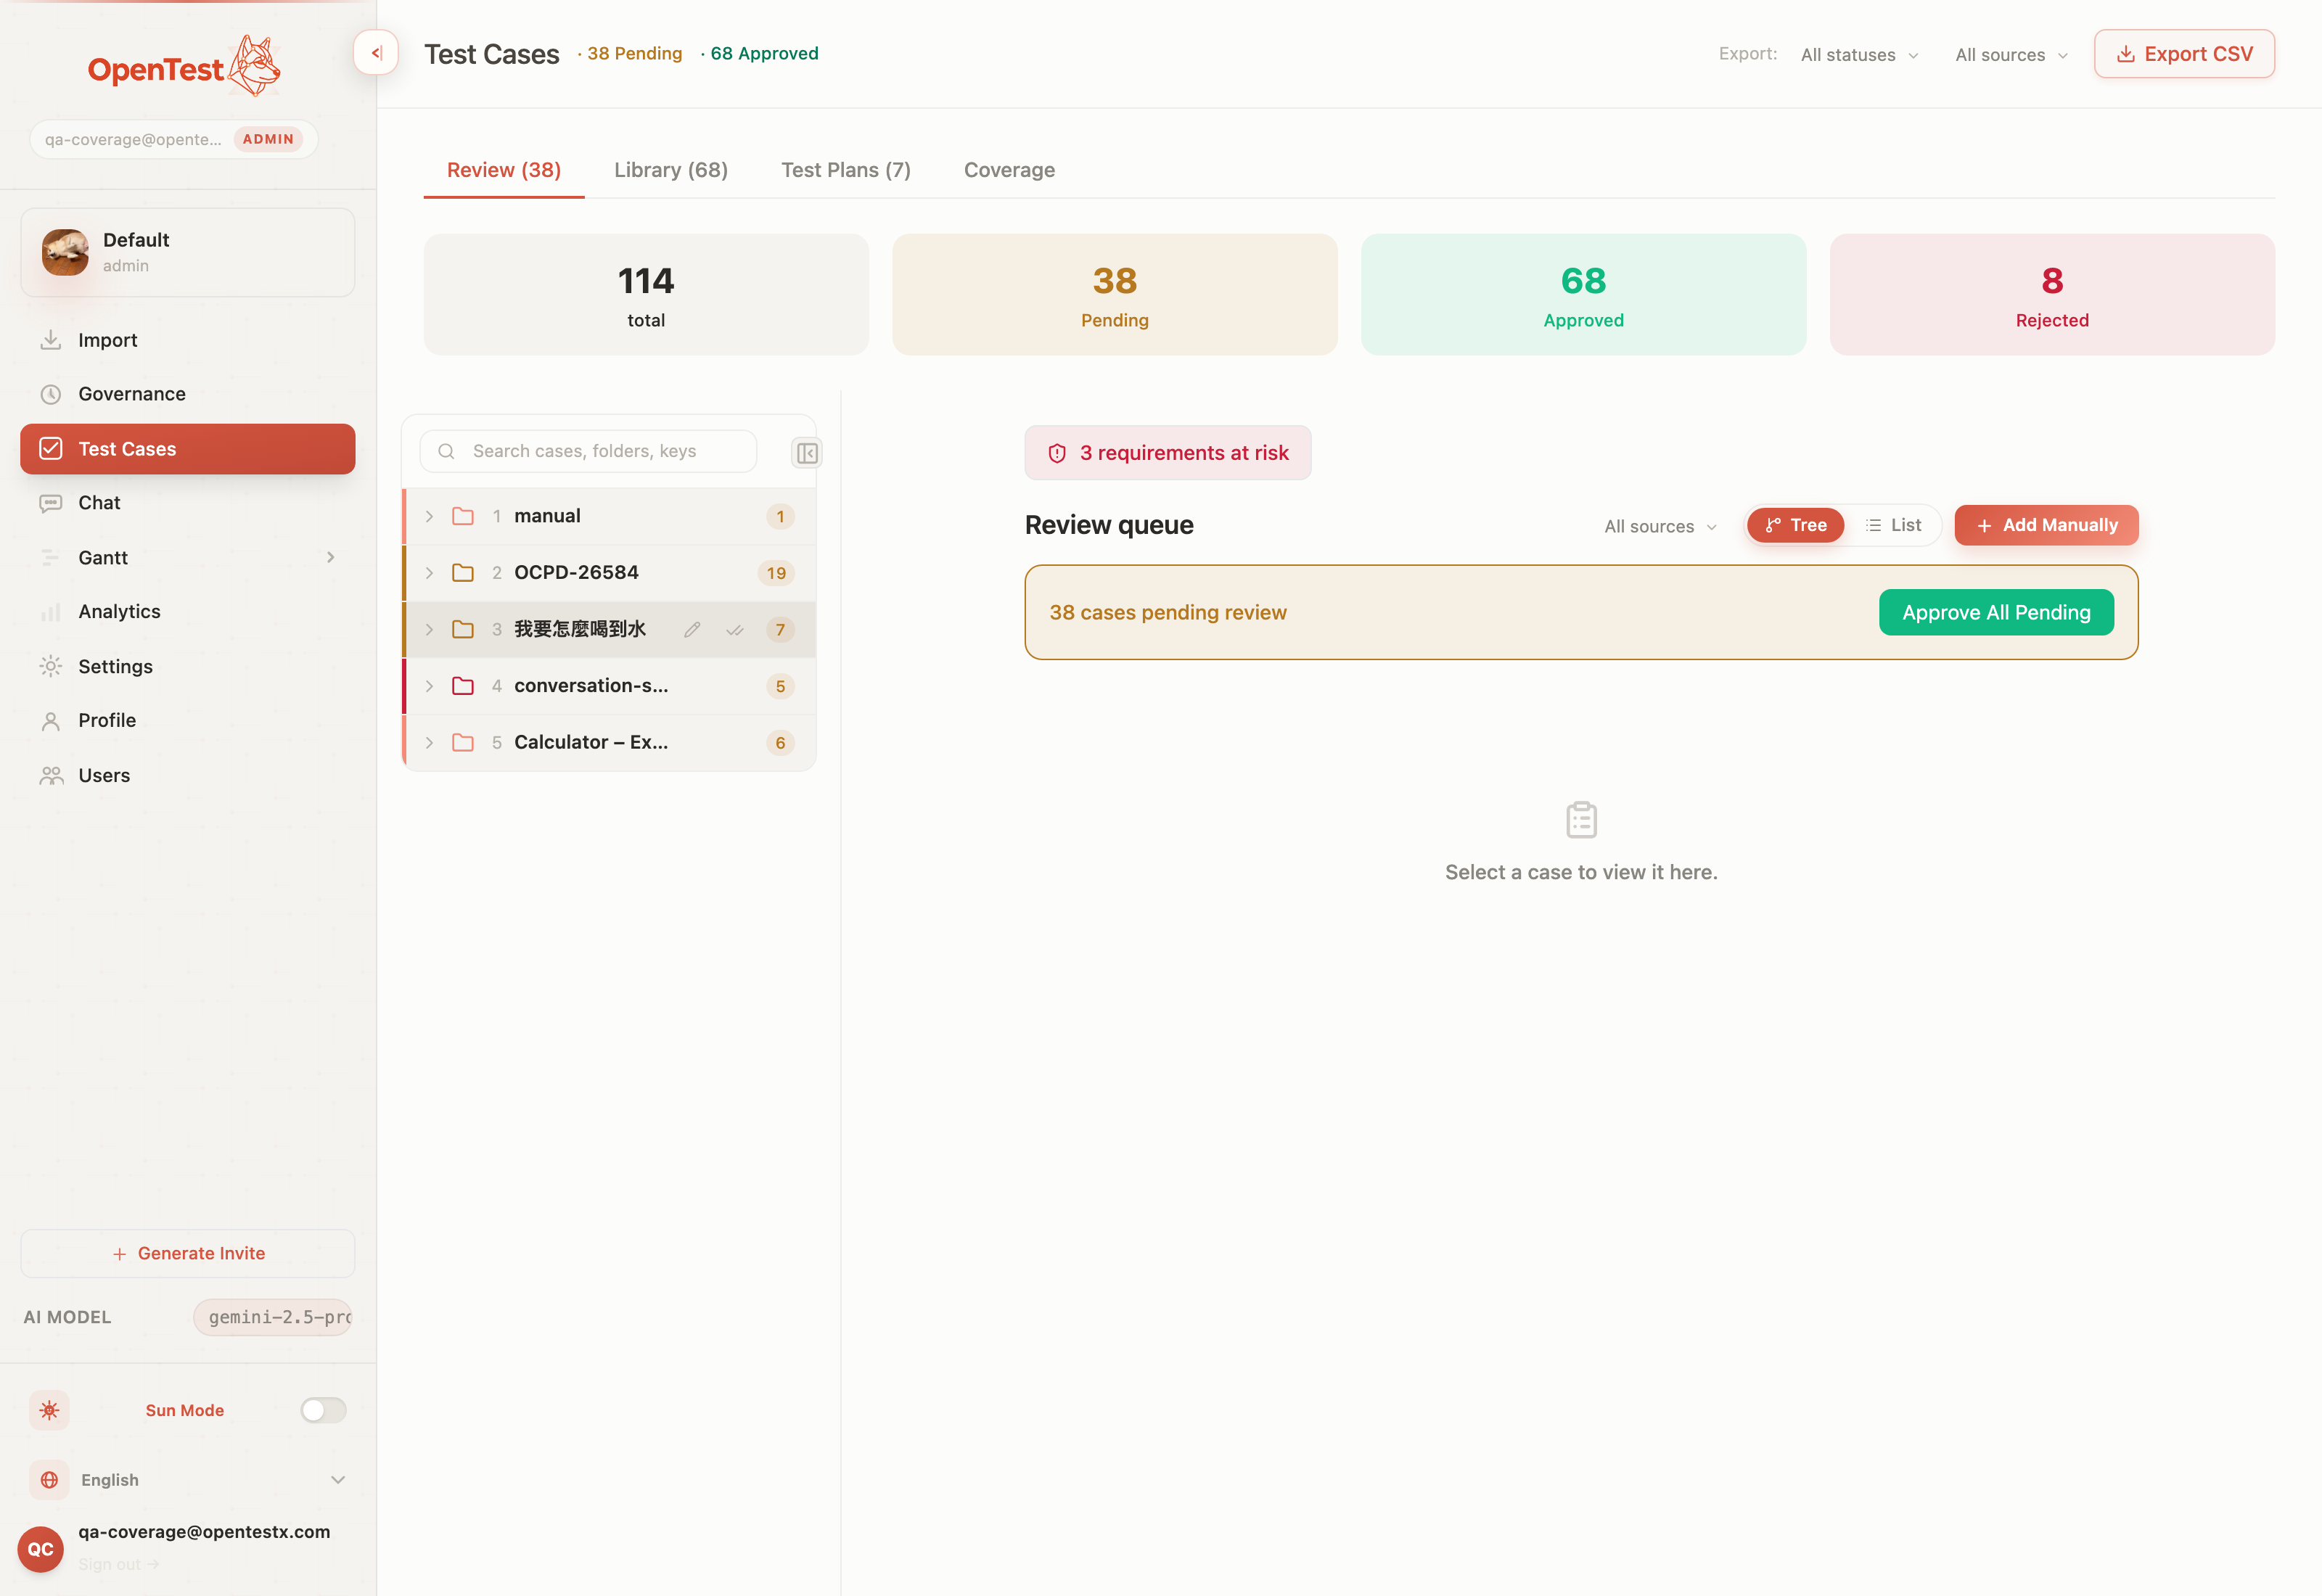Viewport: 2322px width, 1596px height.
Task: Switch review queue to Tree view
Action: coord(1796,525)
